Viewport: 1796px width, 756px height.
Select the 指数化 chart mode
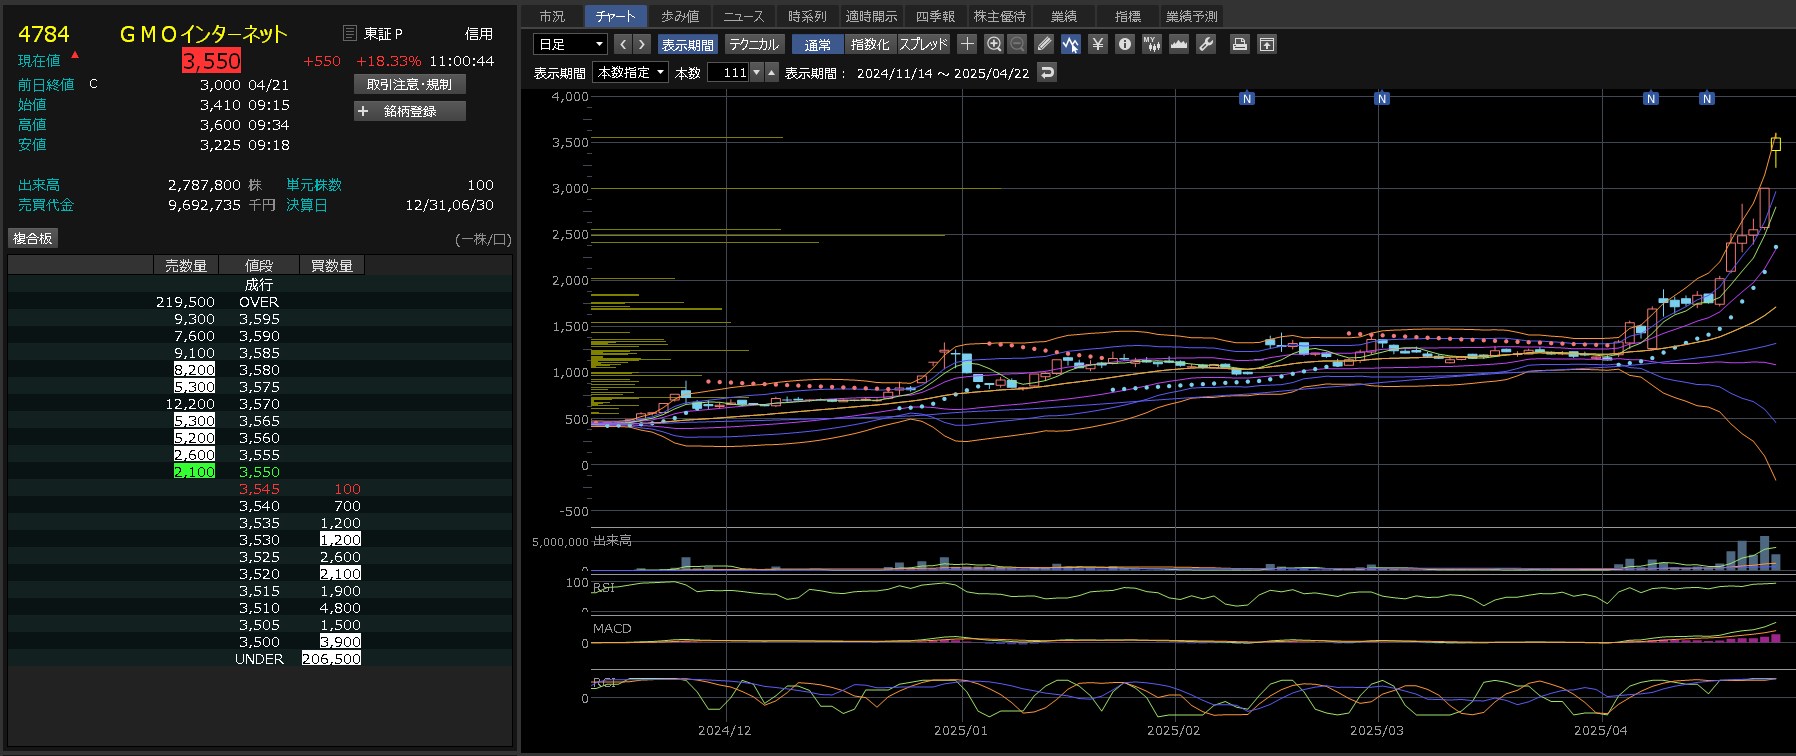coord(870,44)
